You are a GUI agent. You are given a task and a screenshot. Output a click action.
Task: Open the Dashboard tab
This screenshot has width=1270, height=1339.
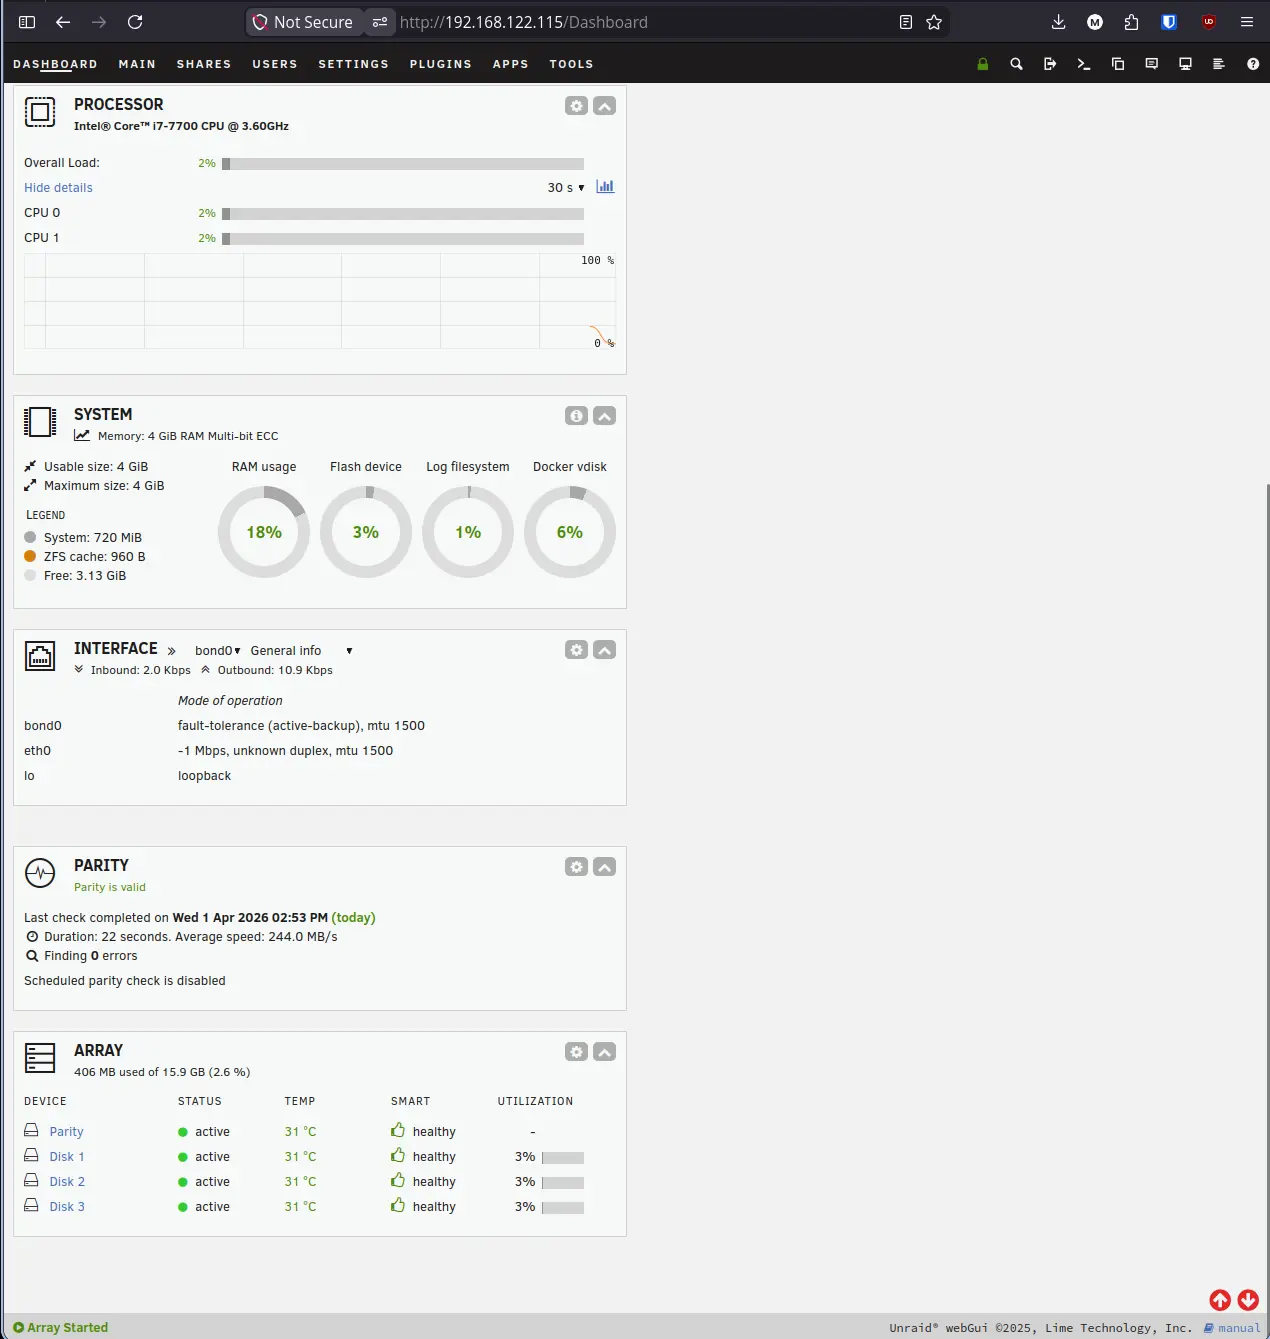coord(55,64)
